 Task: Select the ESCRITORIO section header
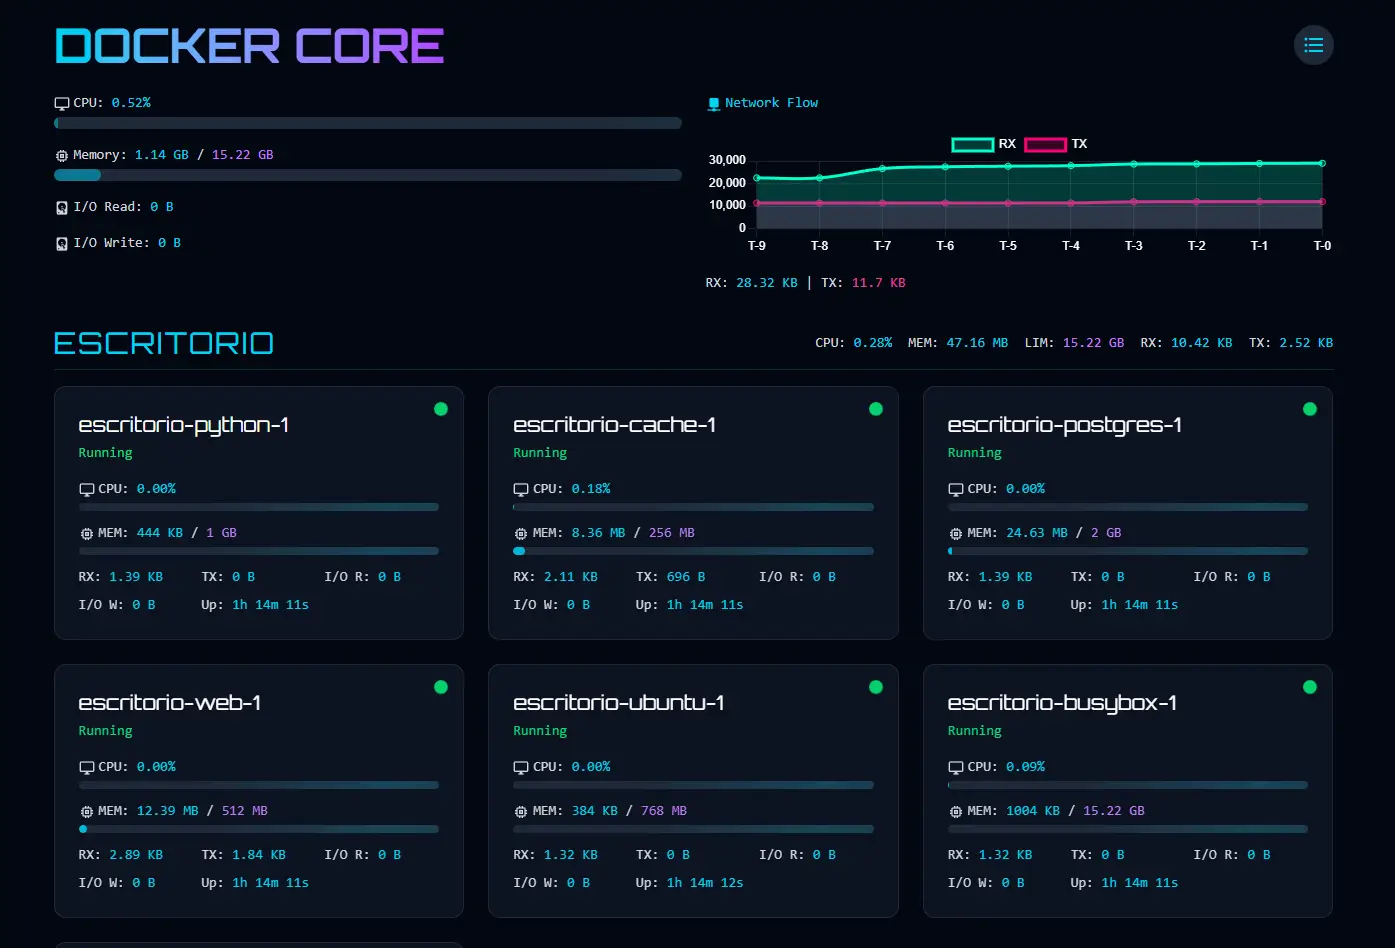tap(163, 342)
